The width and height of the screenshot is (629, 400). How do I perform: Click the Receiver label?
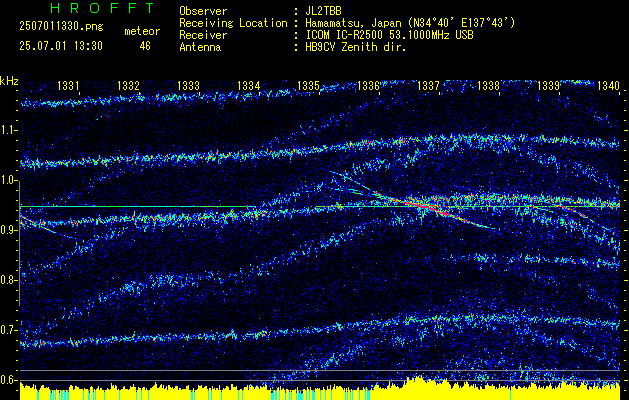point(203,35)
